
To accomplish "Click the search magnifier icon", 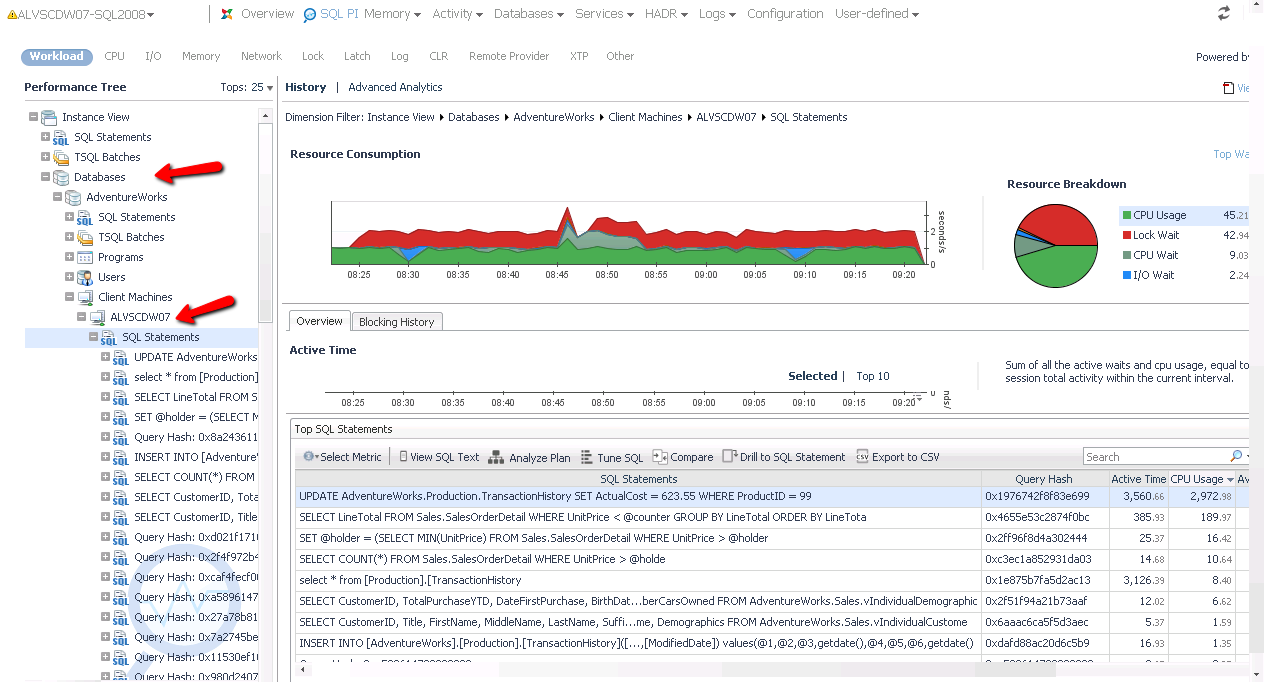I will (x=1236, y=457).
